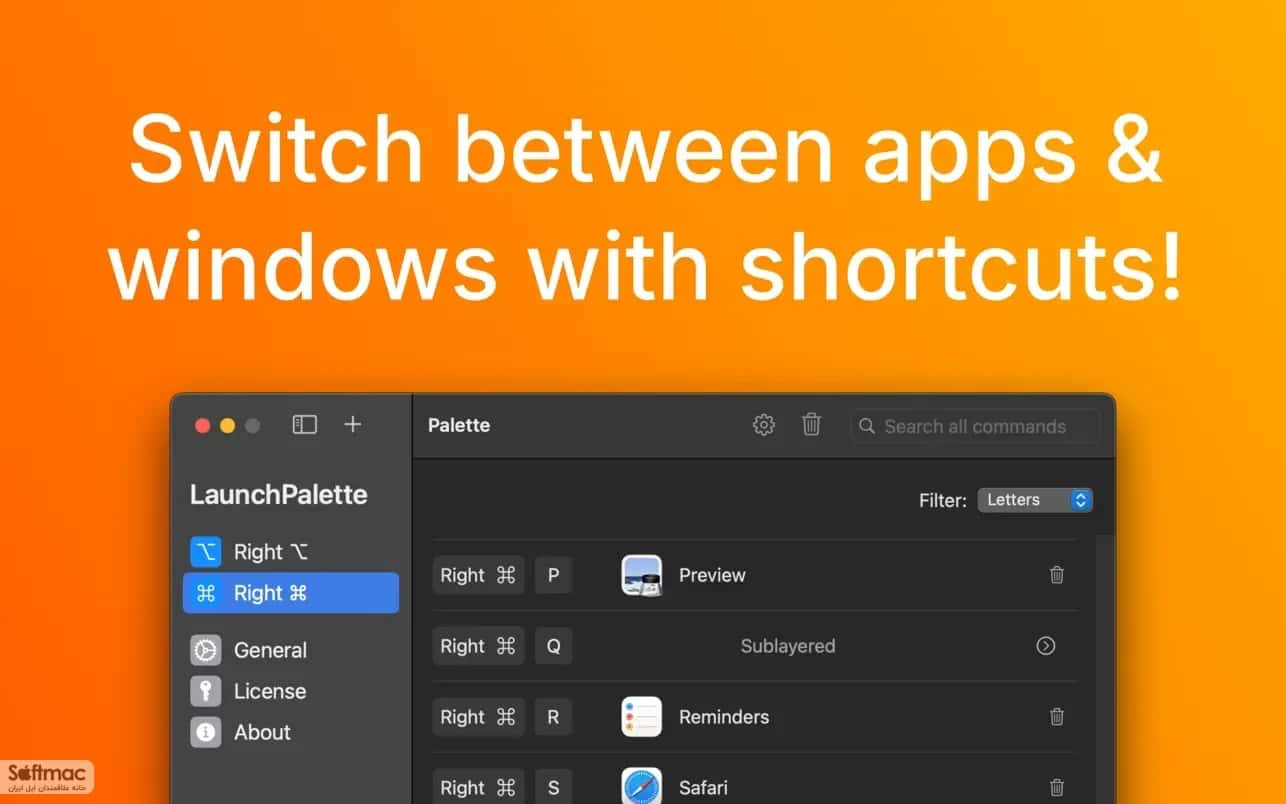This screenshot has width=1286, height=804.
Task: Click the LaunchPalette sidebar heading
Action: (279, 495)
